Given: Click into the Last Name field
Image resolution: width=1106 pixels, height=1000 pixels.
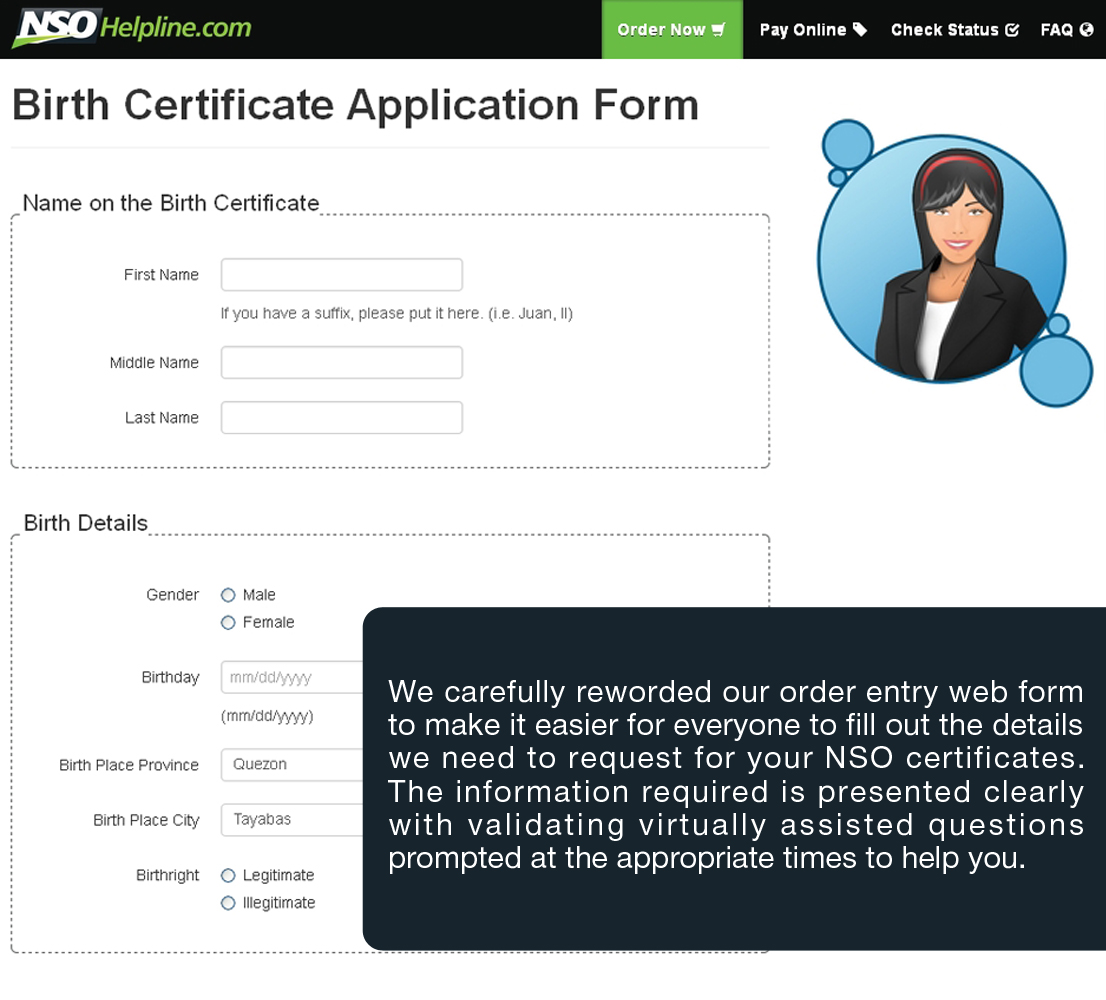Looking at the screenshot, I should tap(341, 417).
